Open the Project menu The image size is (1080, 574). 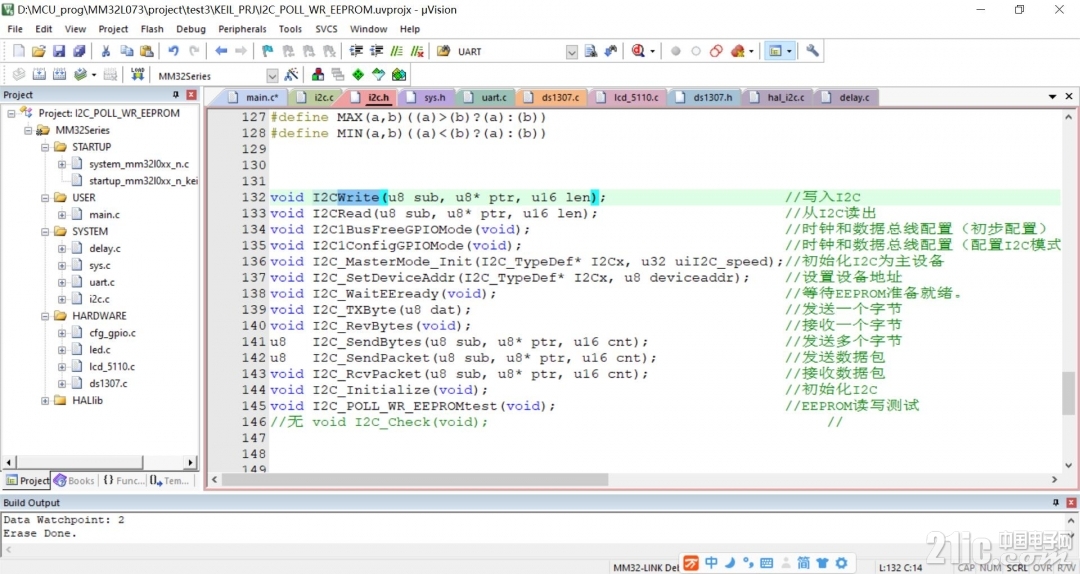pyautogui.click(x=113, y=29)
